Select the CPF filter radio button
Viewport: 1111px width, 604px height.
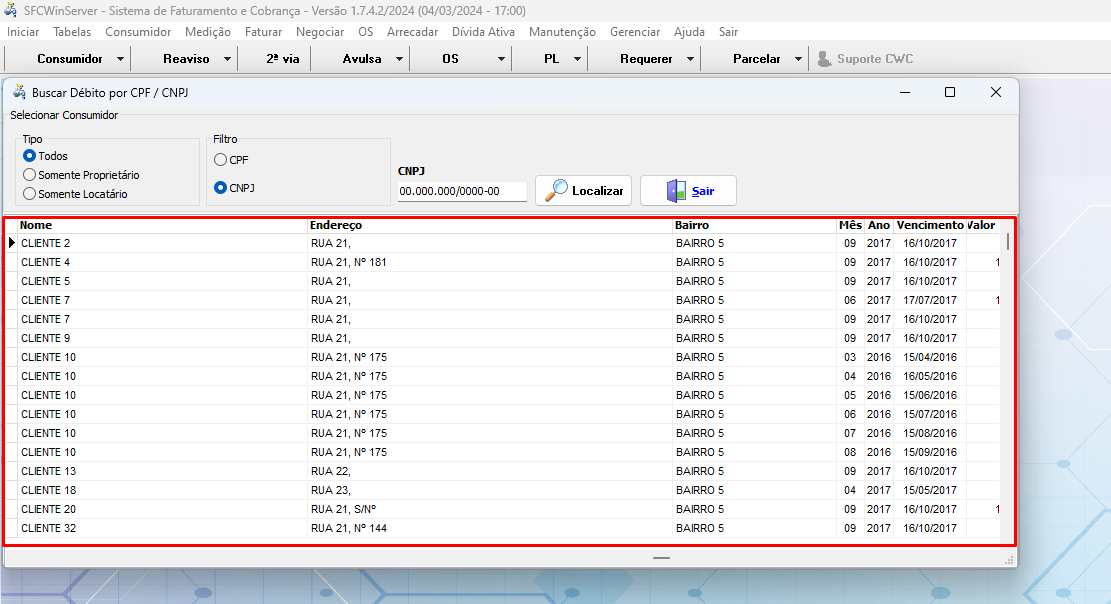coord(220,160)
